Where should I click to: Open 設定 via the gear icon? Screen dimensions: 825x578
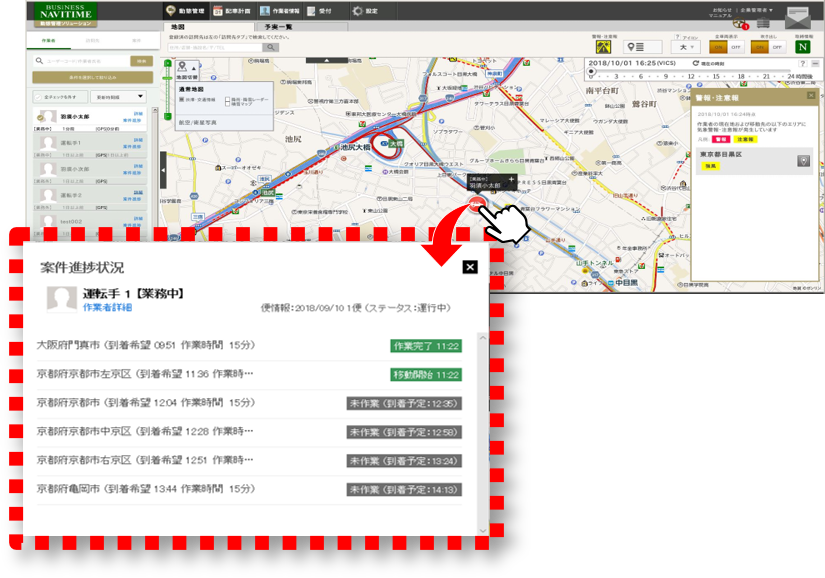tap(358, 10)
